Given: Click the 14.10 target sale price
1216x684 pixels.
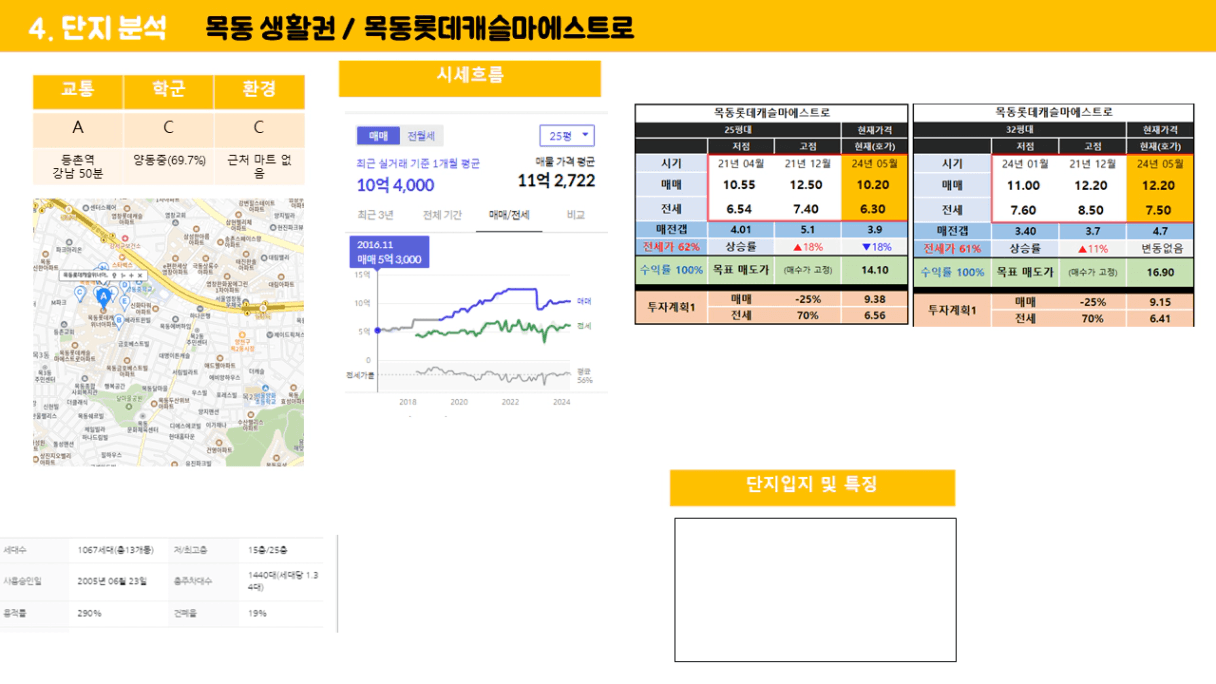Looking at the screenshot, I should click(x=874, y=271).
